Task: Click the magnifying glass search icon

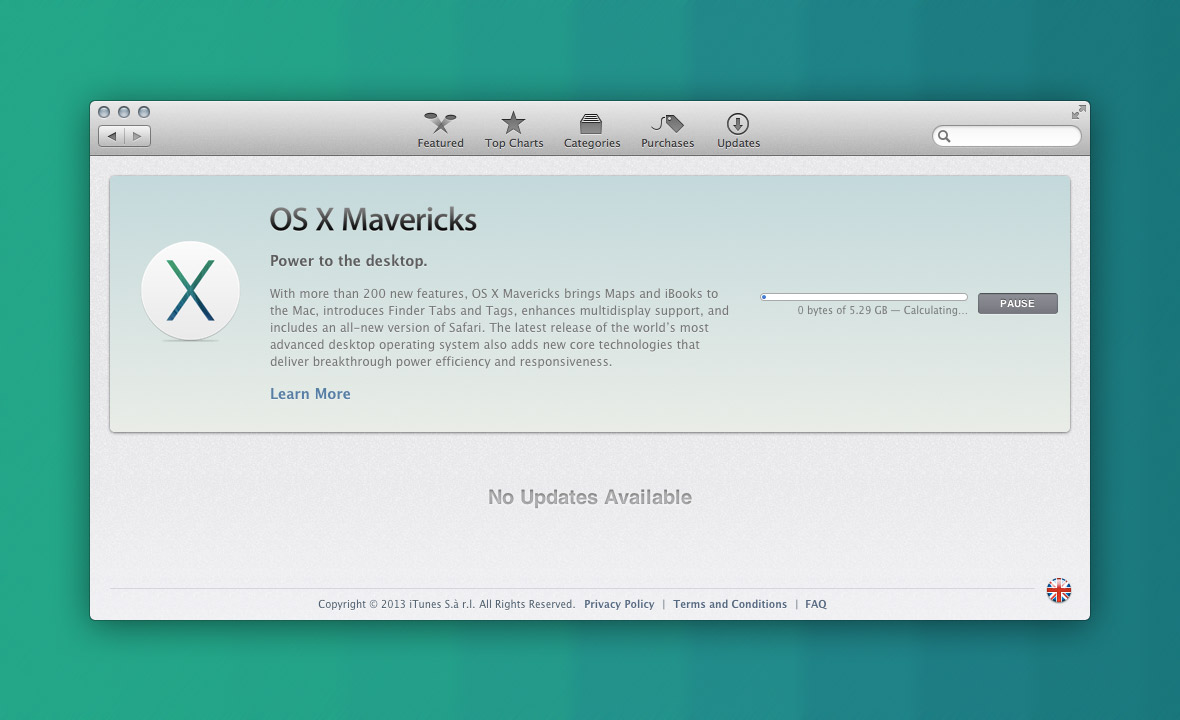Action: pyautogui.click(x=944, y=136)
